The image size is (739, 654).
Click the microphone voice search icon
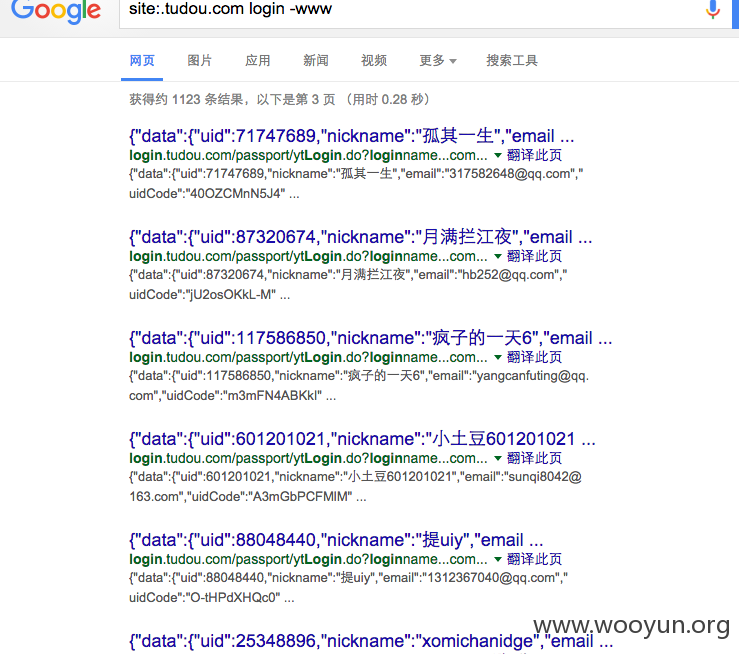(713, 9)
